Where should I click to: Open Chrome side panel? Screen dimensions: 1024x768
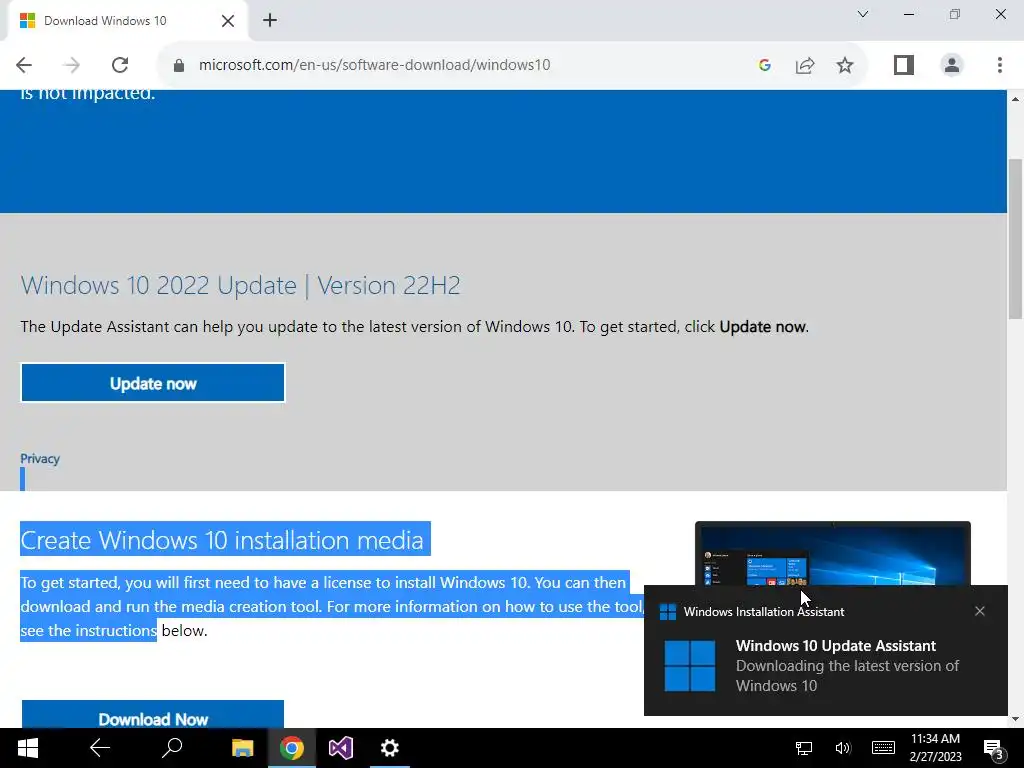(904, 65)
